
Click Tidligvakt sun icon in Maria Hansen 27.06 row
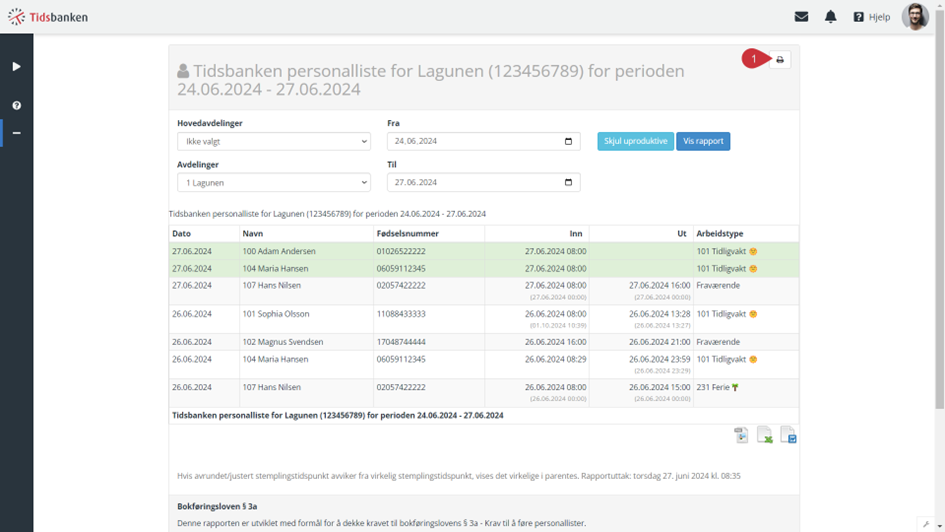click(753, 269)
